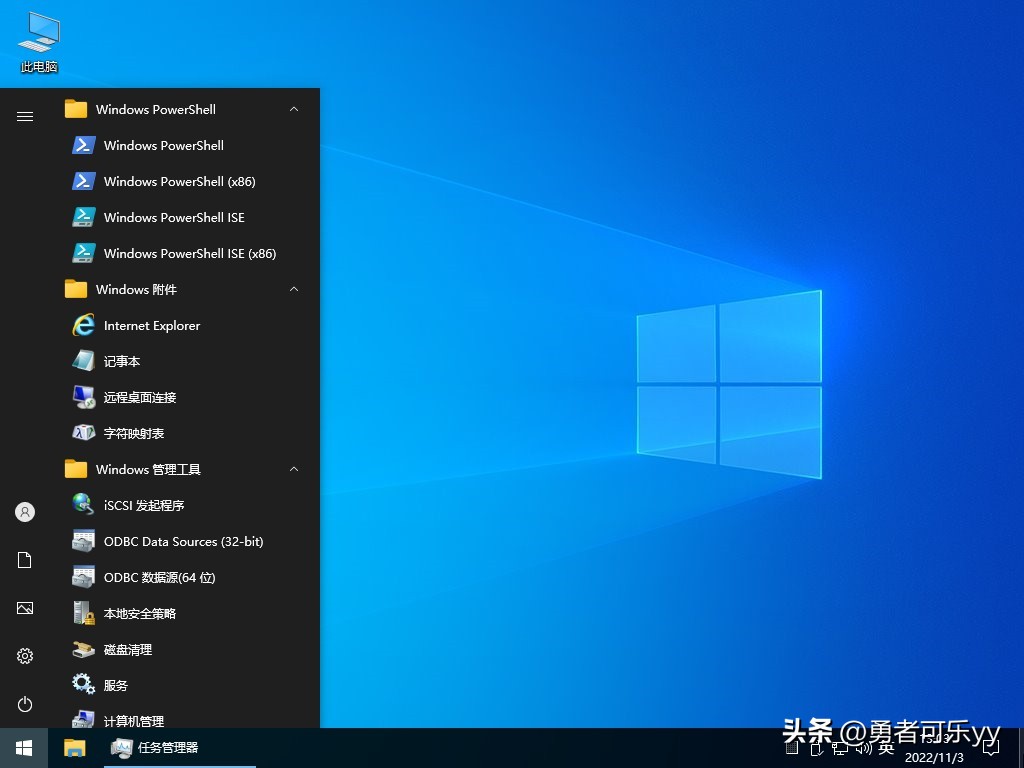Collapse the Windows PowerShell folder
The height and width of the screenshot is (768, 1024).
click(294, 109)
